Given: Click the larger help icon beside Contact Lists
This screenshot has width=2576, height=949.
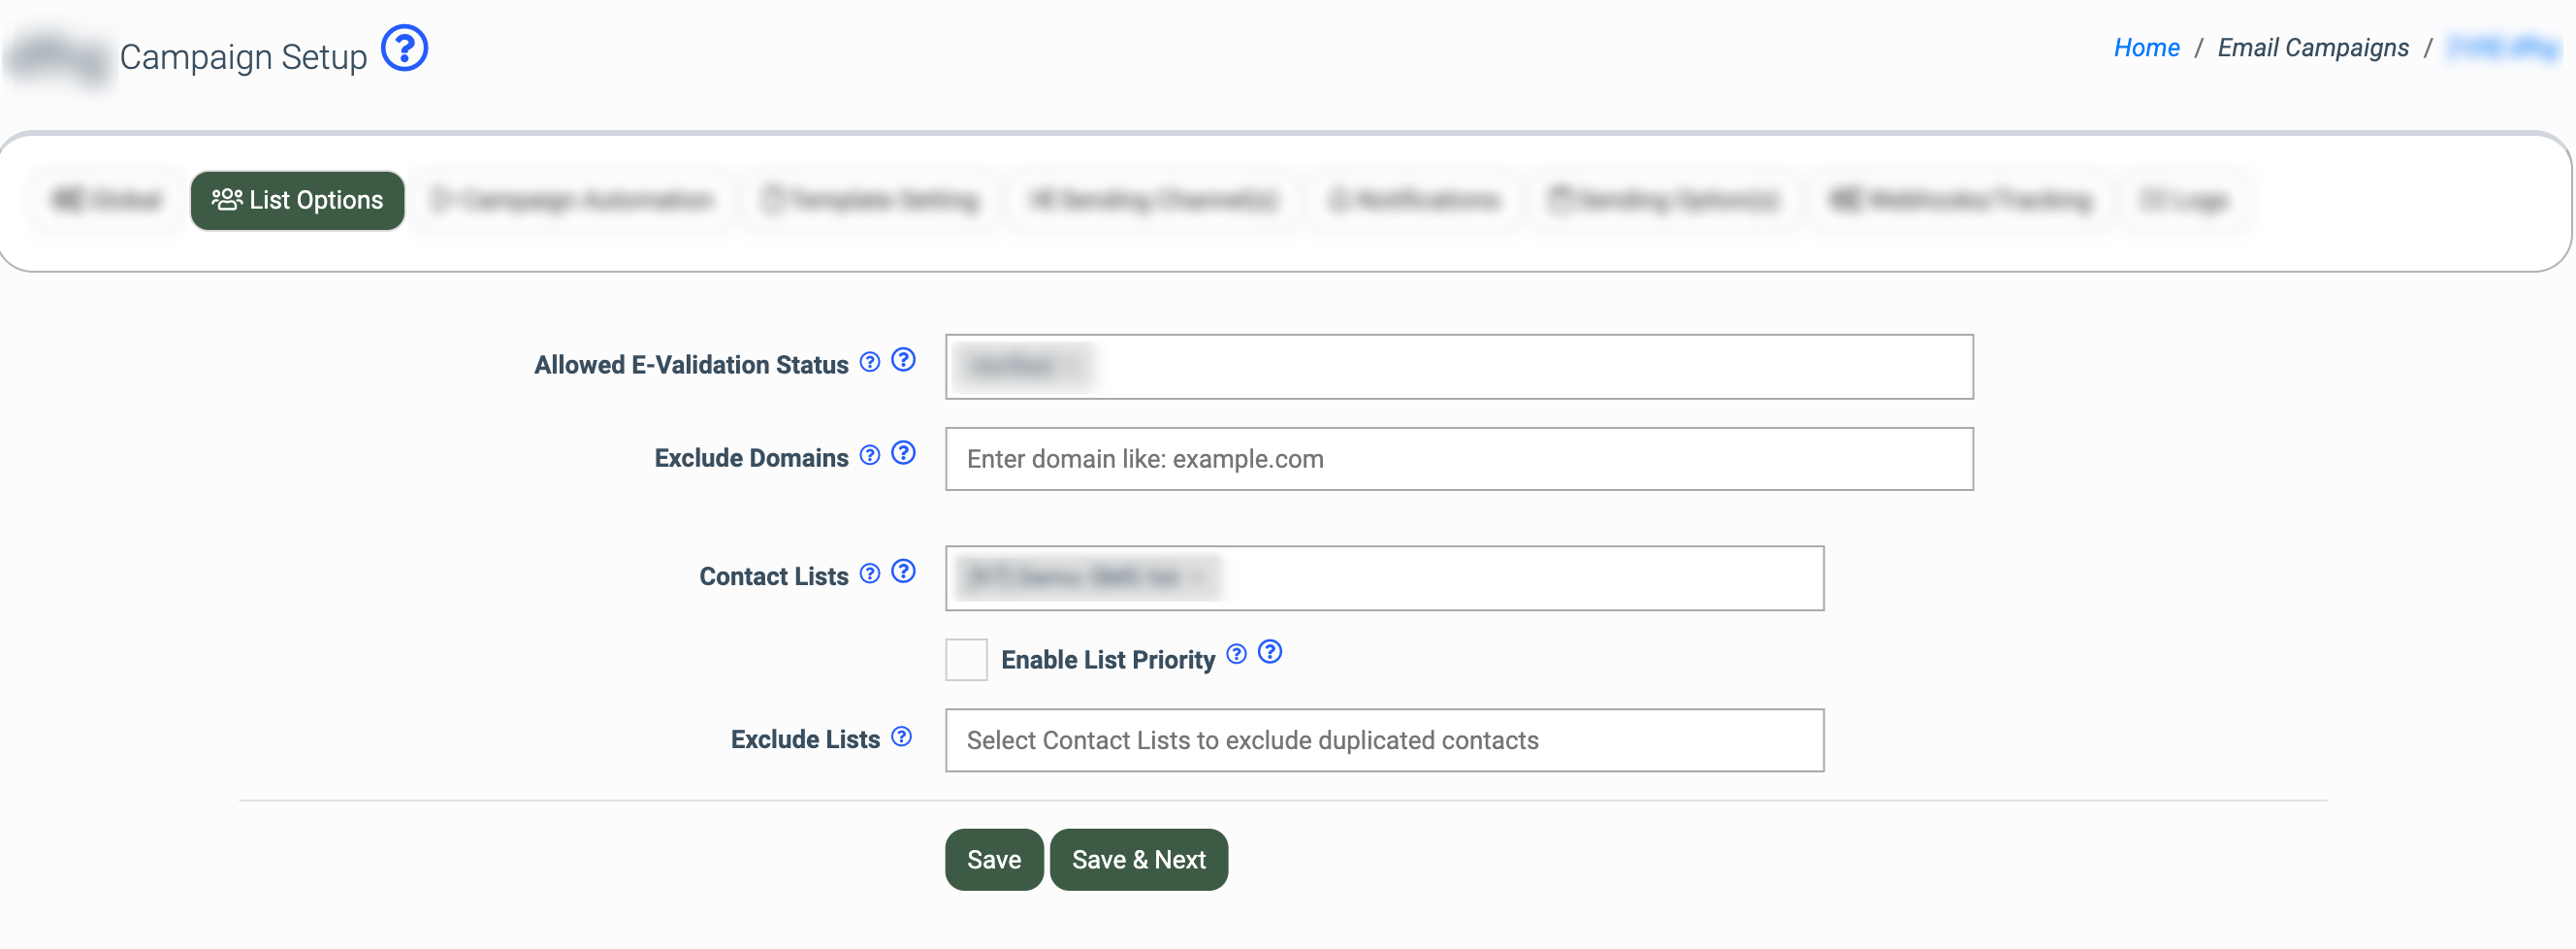Looking at the screenshot, I should coord(903,571).
